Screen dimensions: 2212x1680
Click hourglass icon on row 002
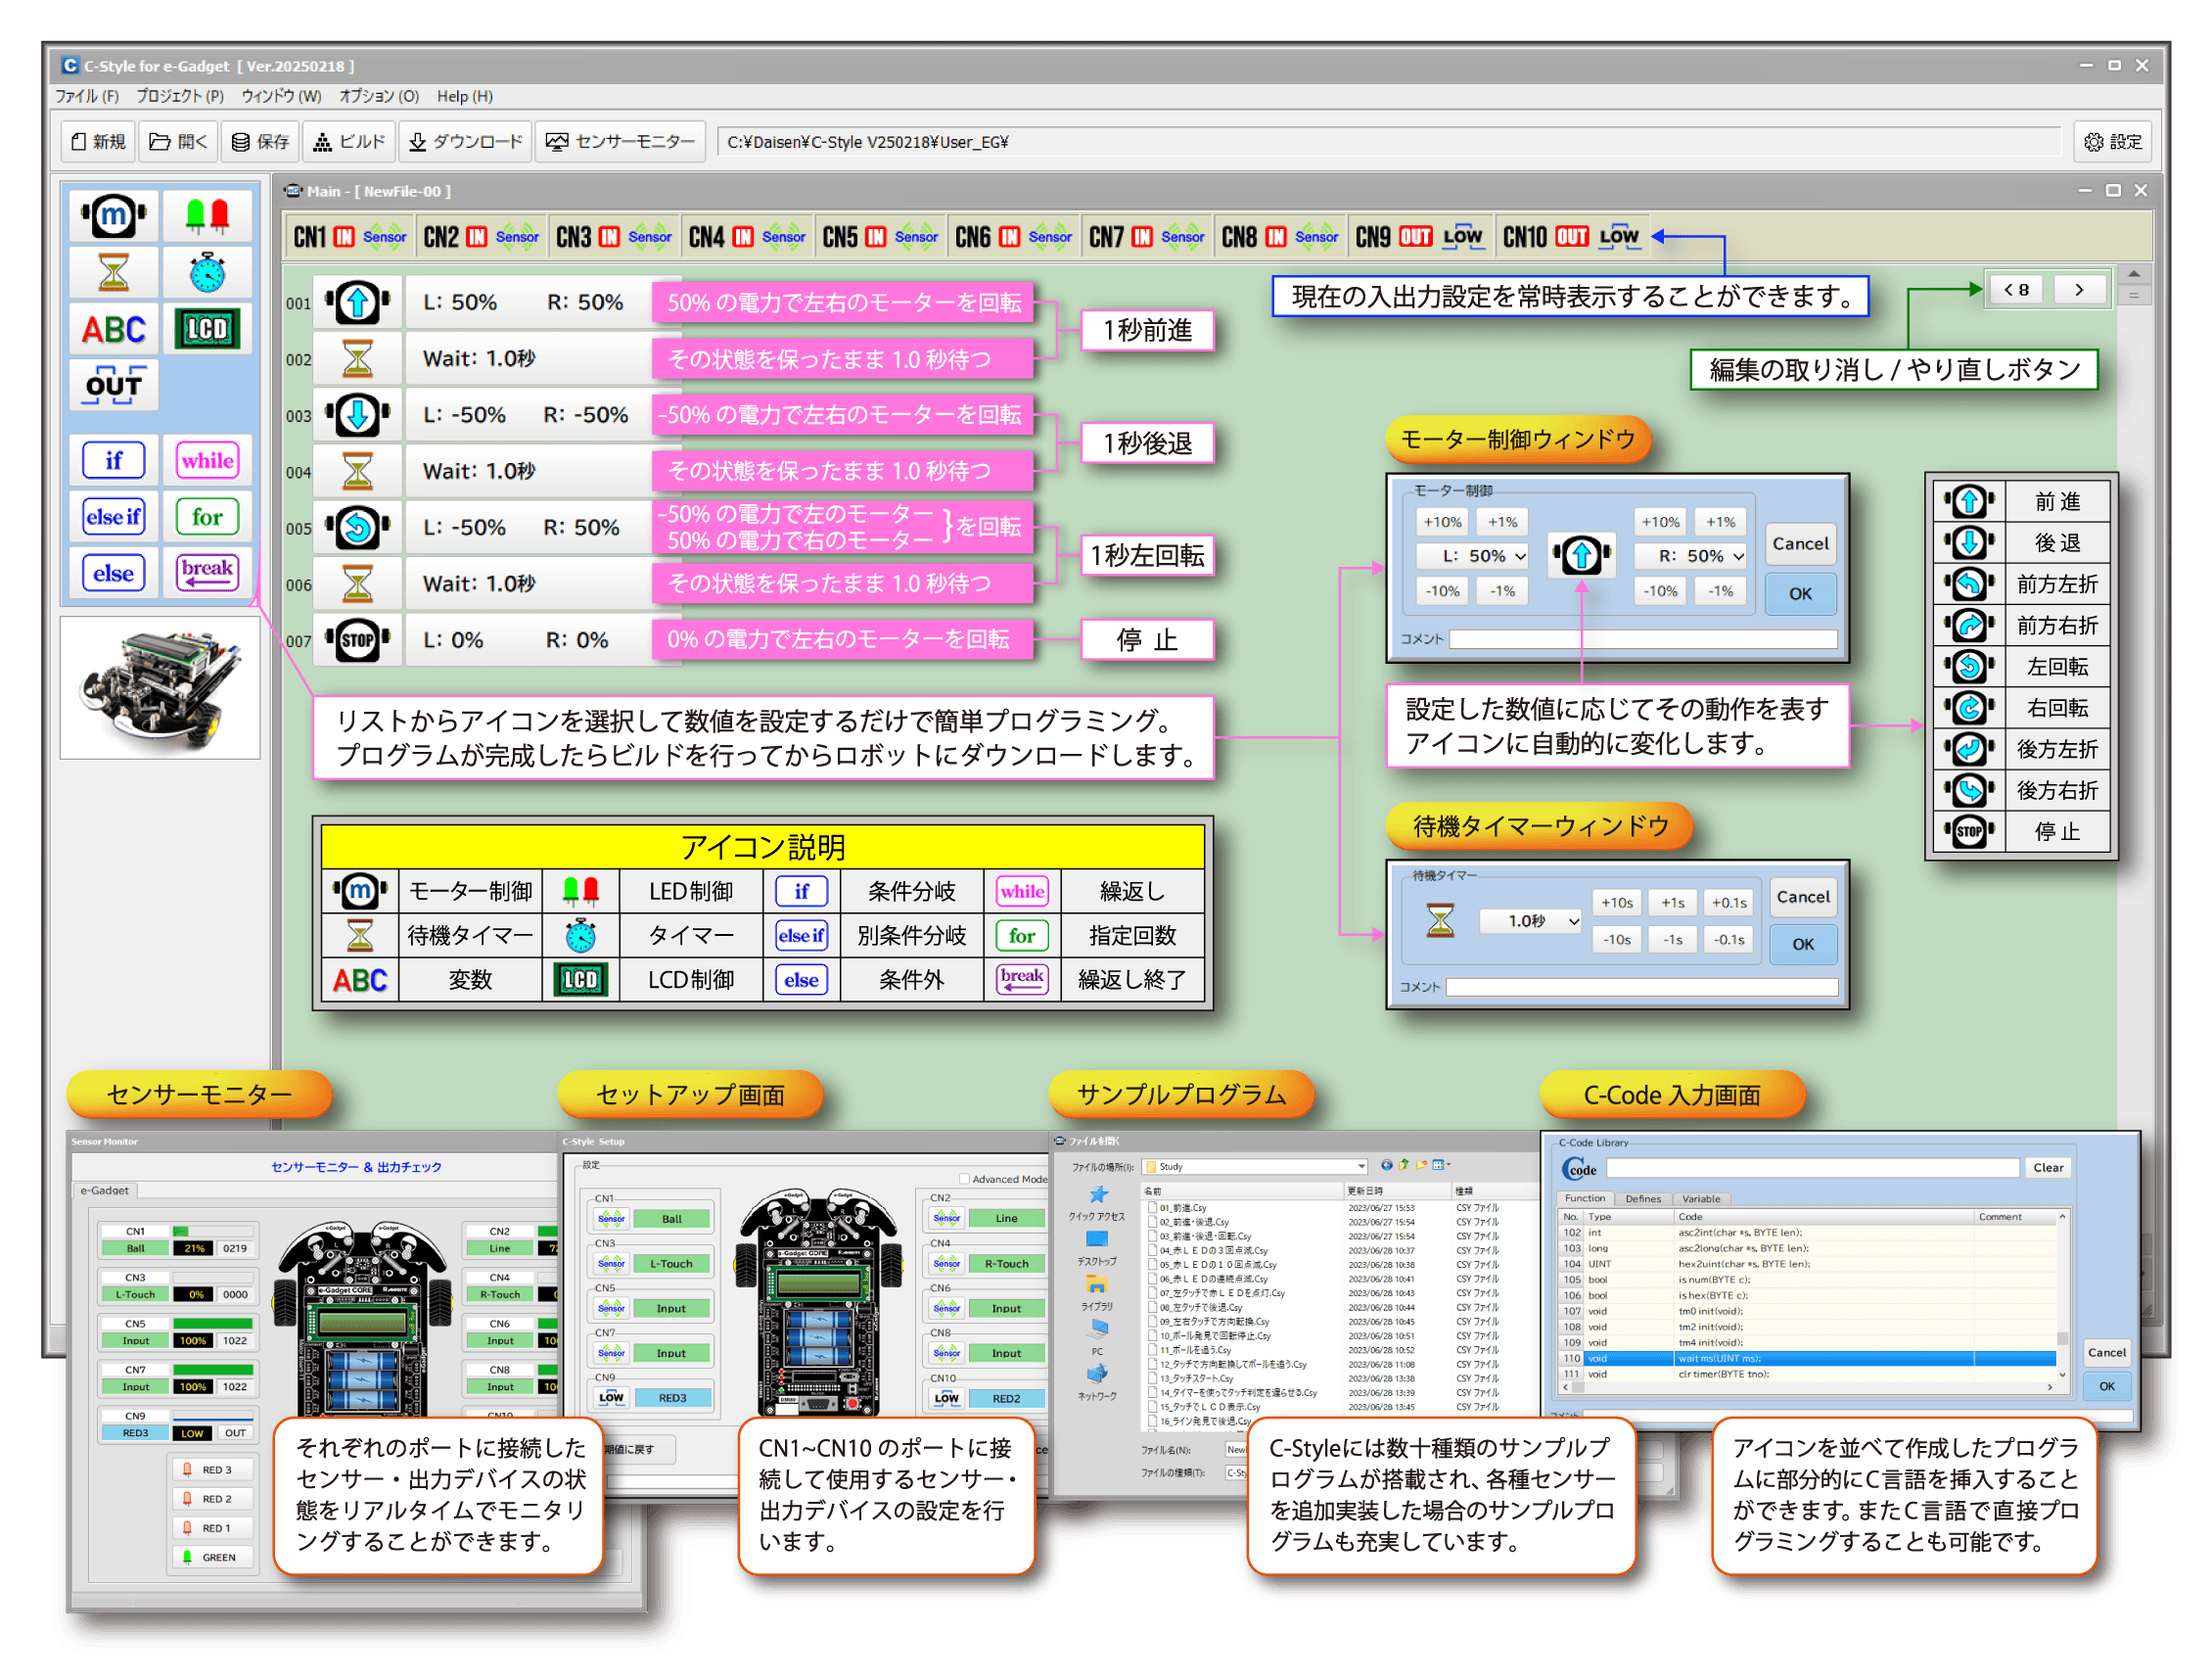pos(357,359)
